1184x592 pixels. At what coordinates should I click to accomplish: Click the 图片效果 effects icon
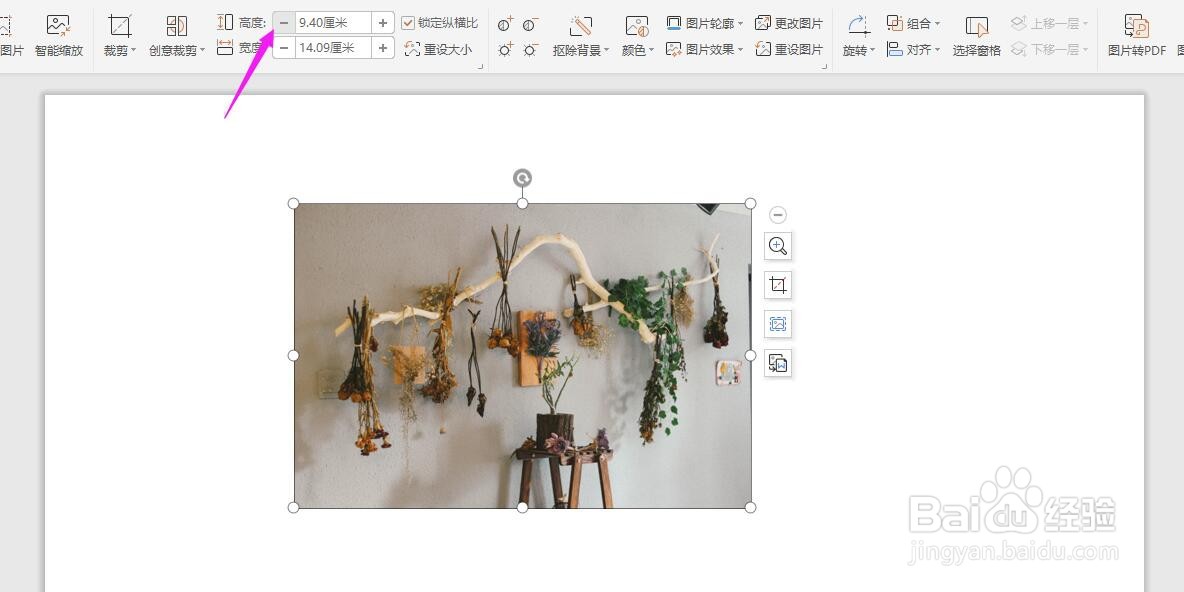[x=674, y=49]
